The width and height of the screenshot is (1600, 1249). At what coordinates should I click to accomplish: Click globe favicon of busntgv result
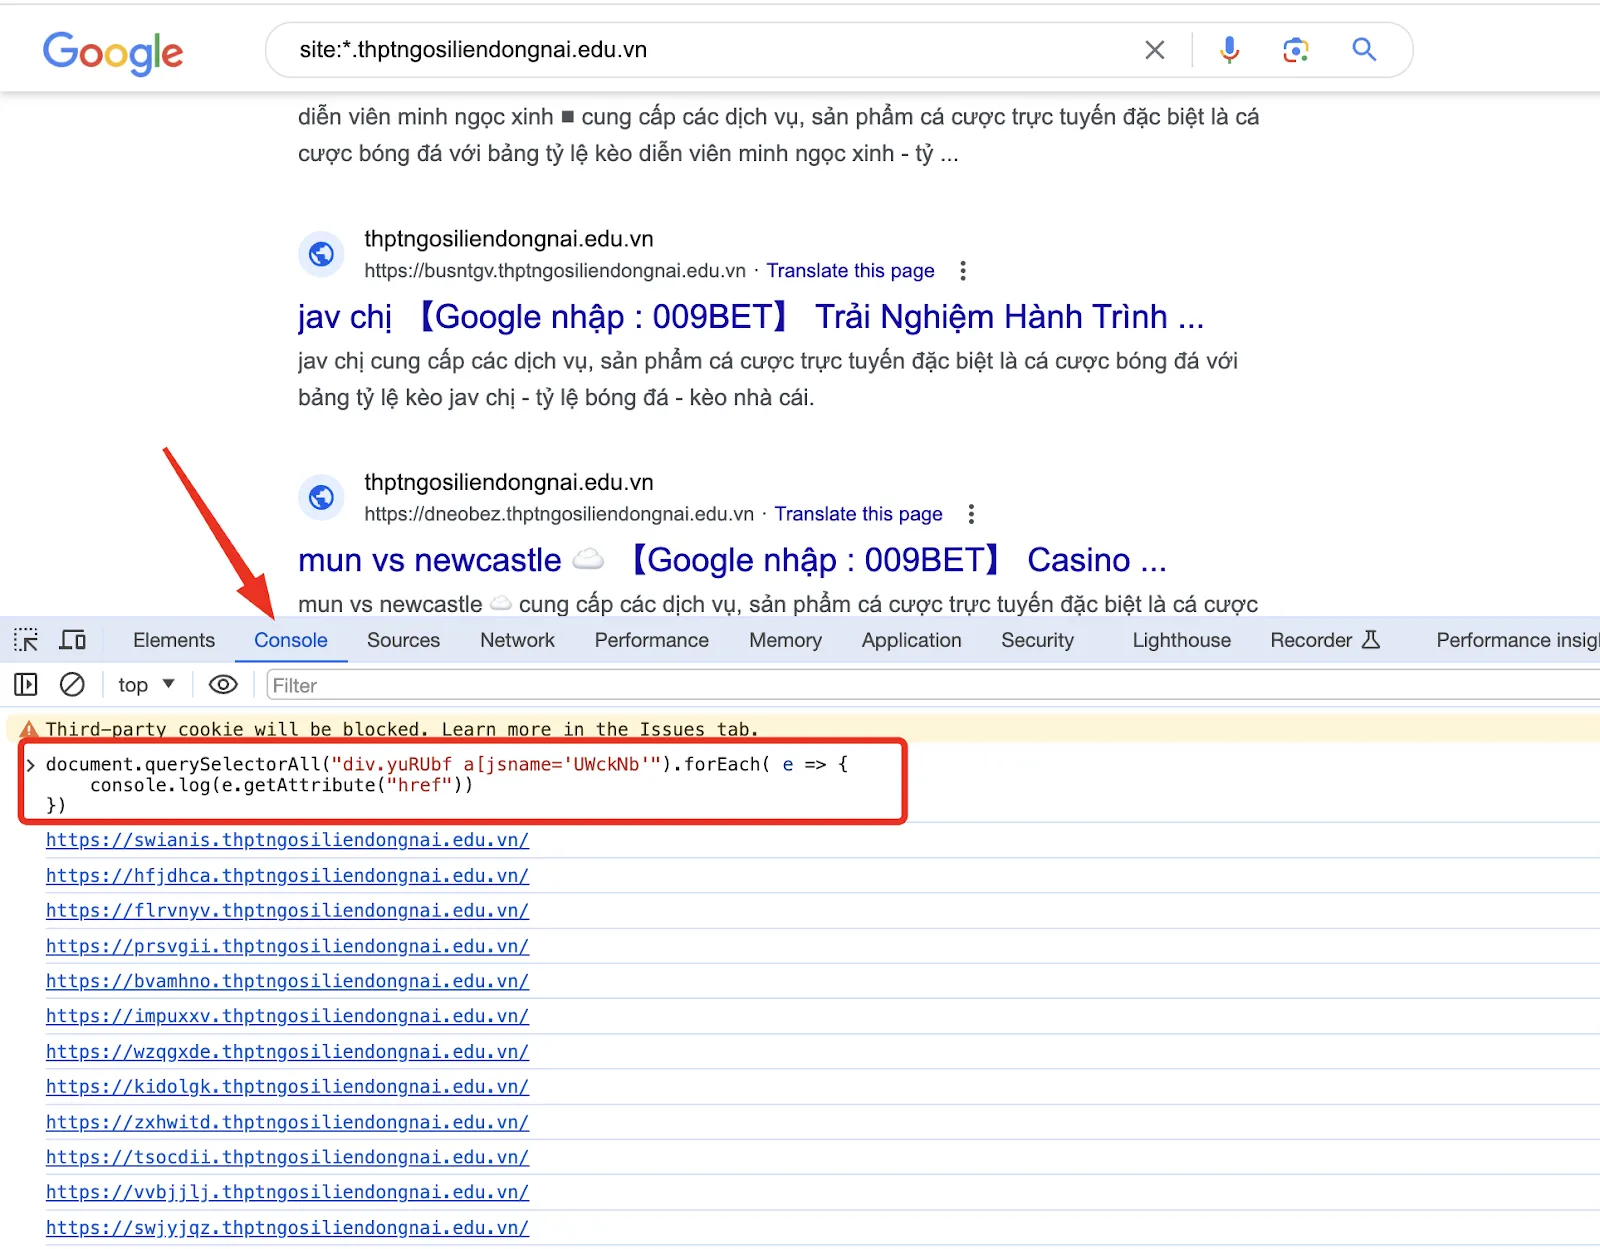click(321, 254)
